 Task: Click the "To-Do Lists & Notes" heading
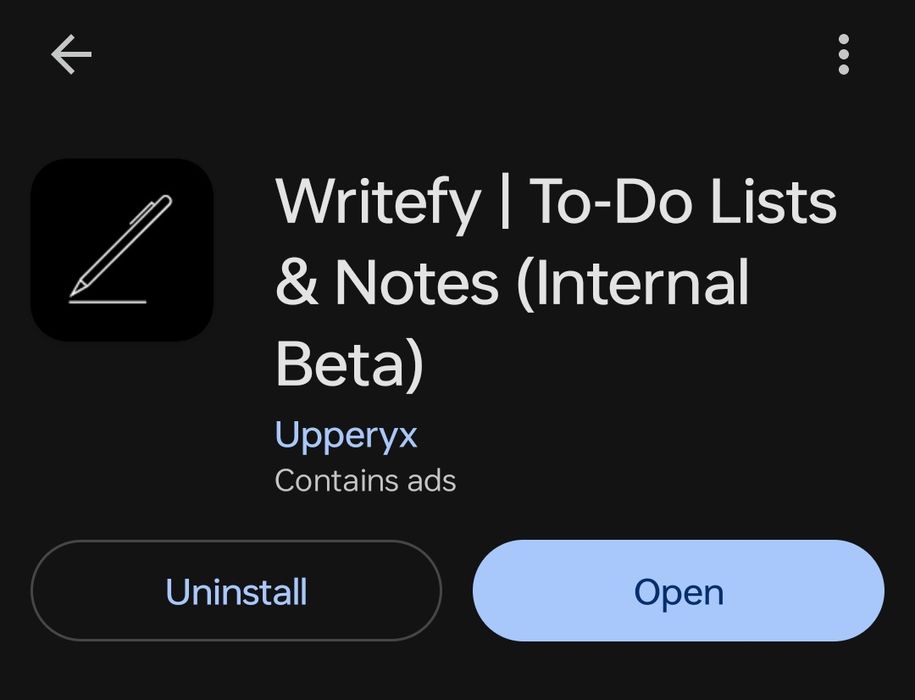(555, 243)
